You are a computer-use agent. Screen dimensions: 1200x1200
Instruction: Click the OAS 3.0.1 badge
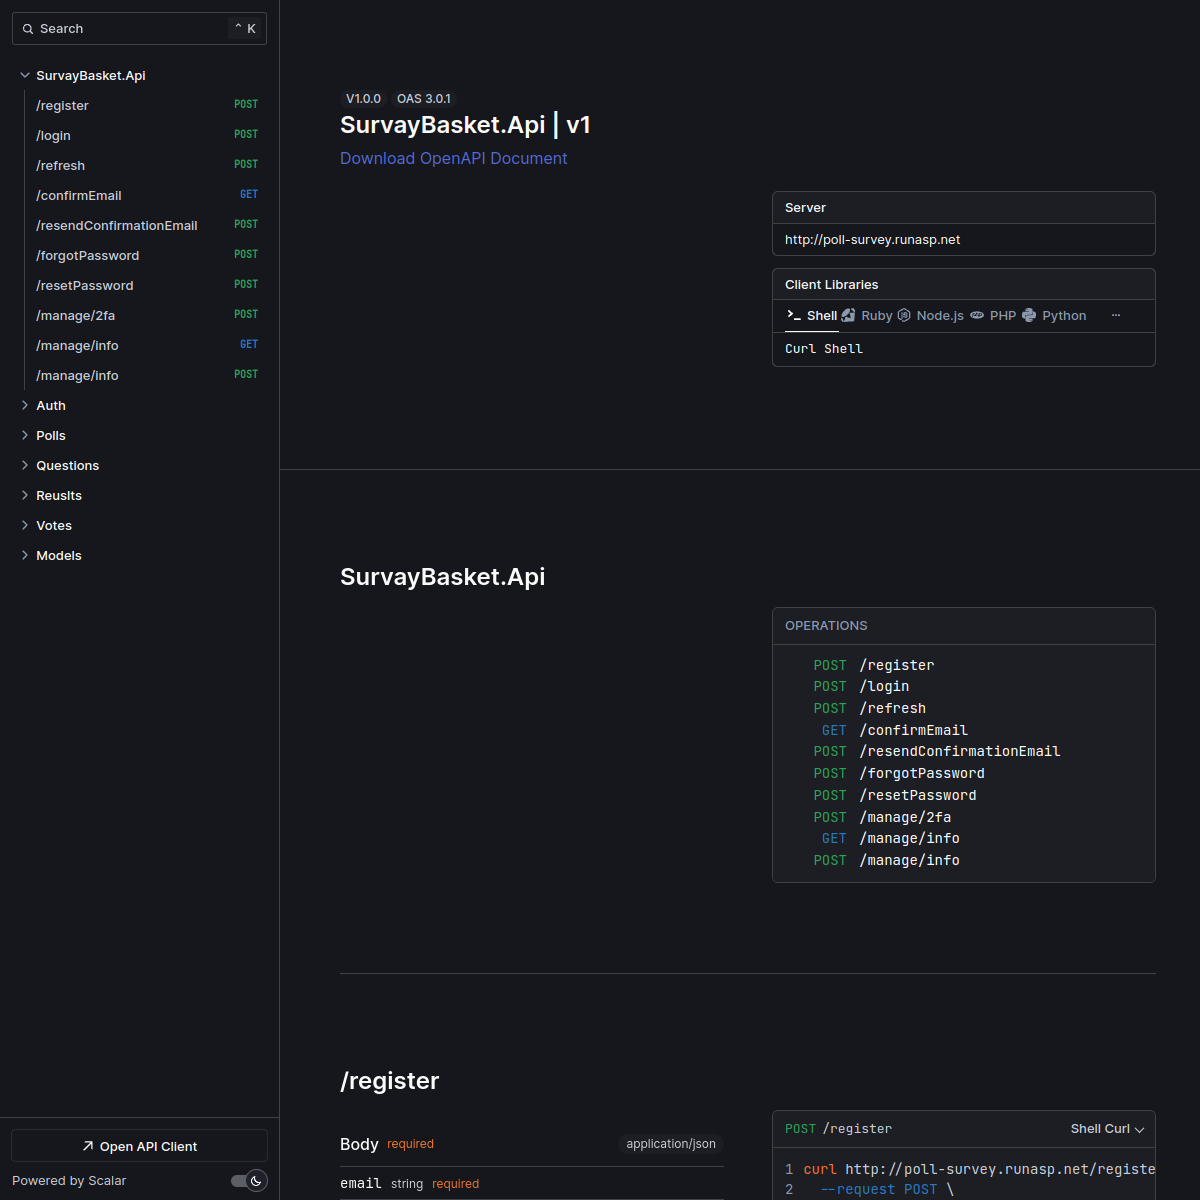click(x=424, y=99)
